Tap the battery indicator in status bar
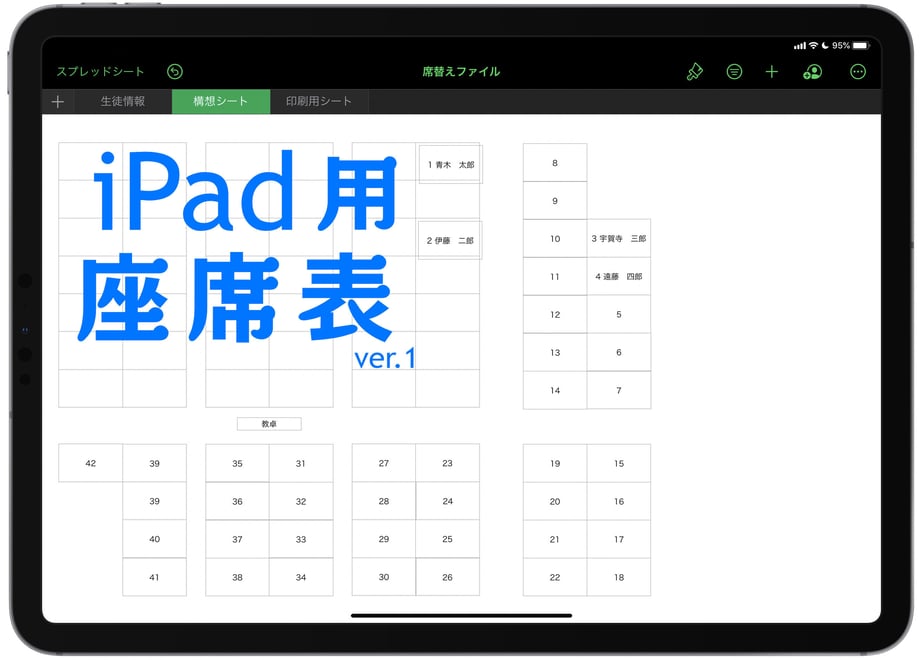924x660 pixels. coord(861,45)
